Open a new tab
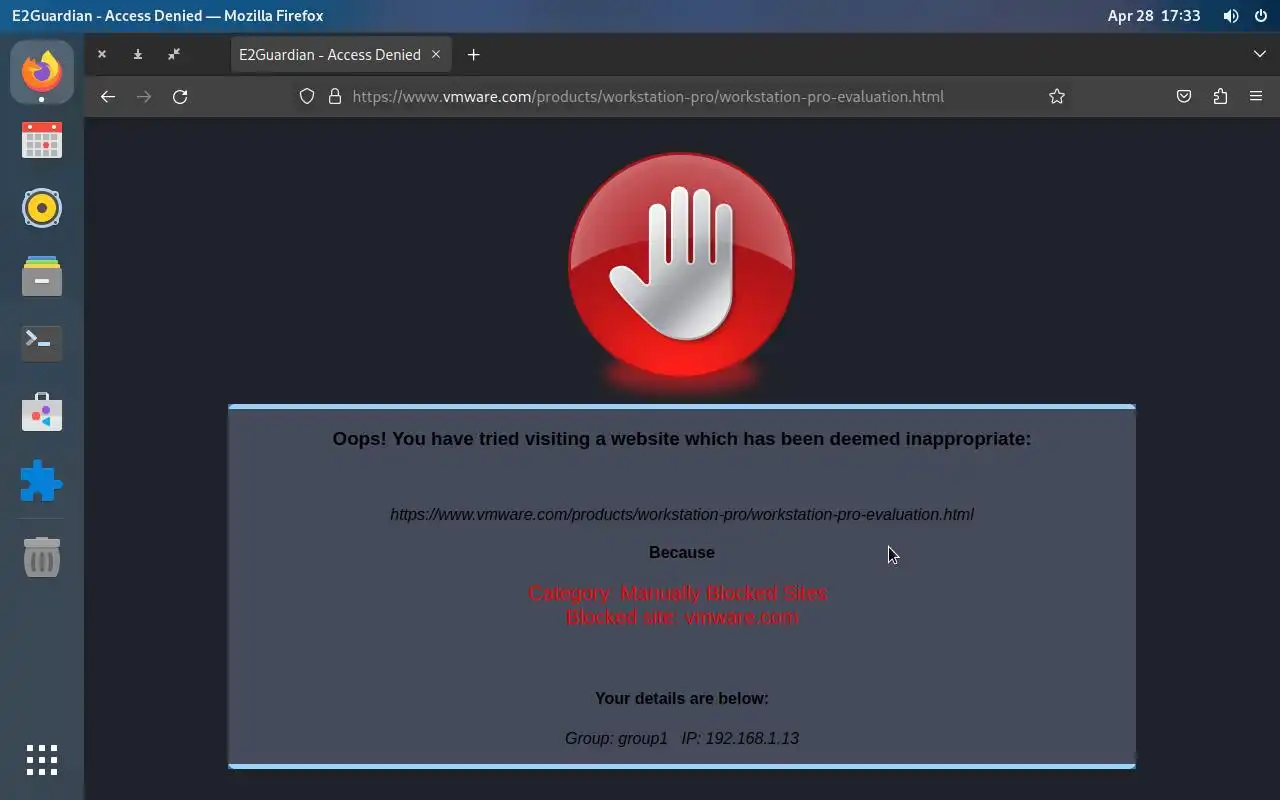1280x800 pixels. click(x=474, y=54)
